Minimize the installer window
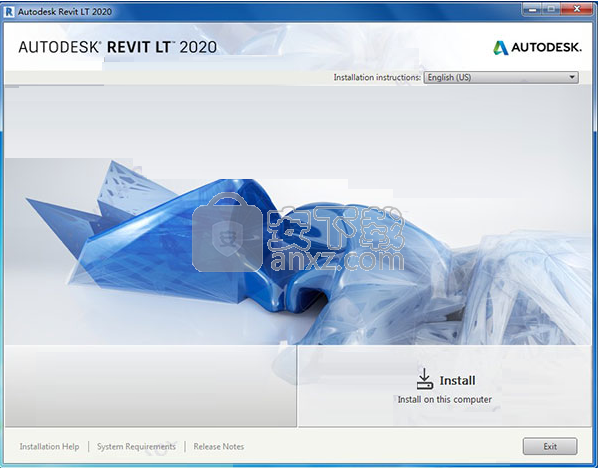Screen dimensions: 600x468 (x=532, y=9)
